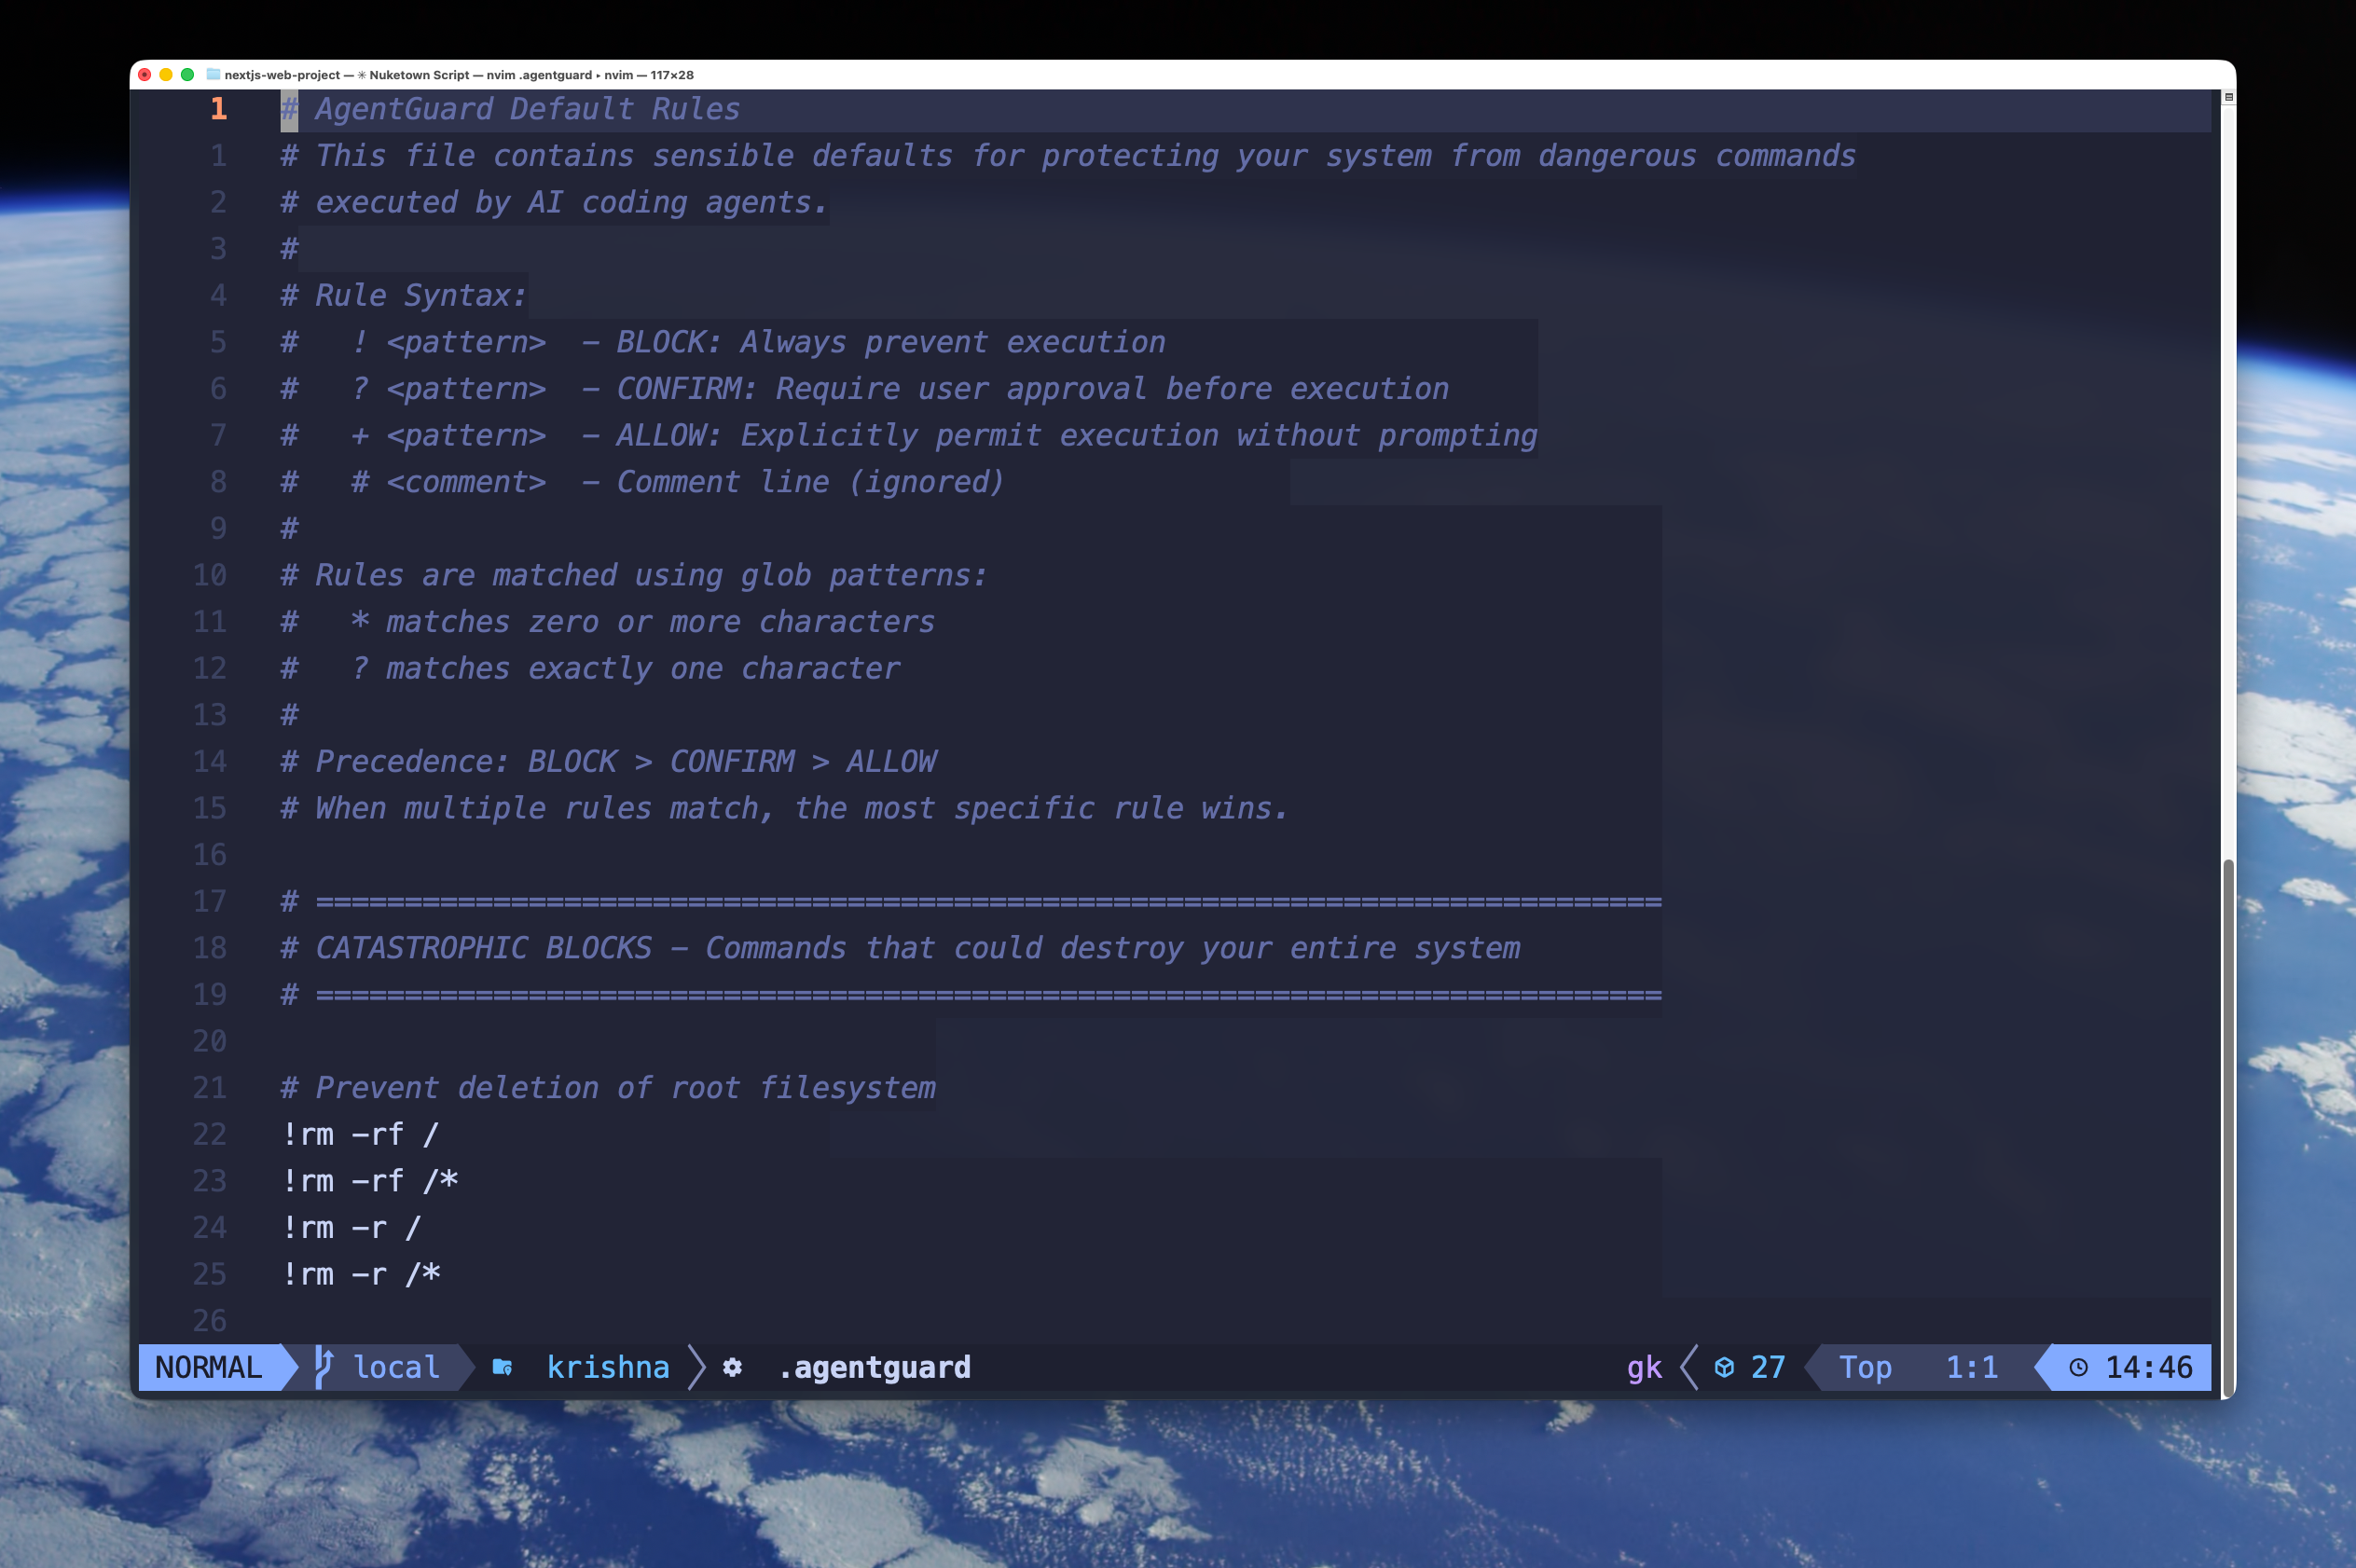Screen dimensions: 2356x1568
Task: Click the window title text 'nextjs-web-project'
Action: (282, 75)
